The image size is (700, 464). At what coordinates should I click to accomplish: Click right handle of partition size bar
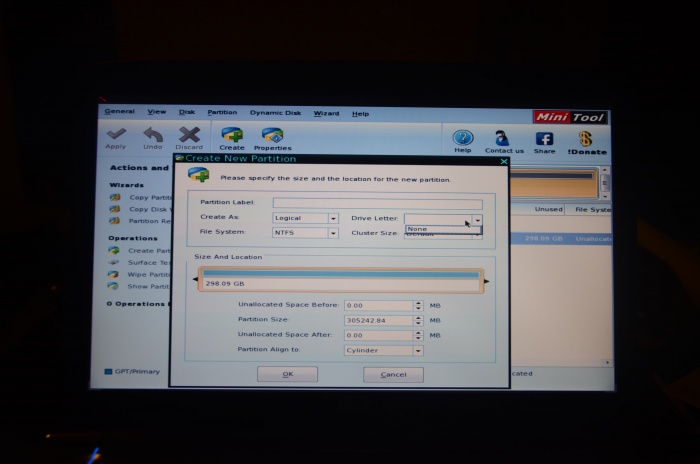487,281
